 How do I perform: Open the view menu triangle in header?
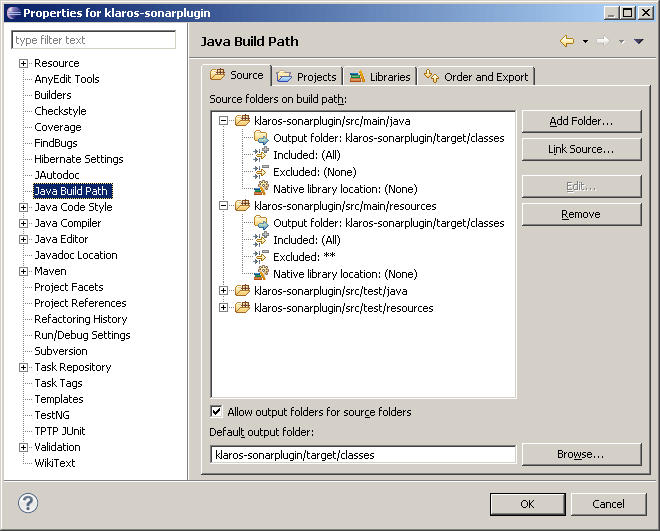point(639,41)
